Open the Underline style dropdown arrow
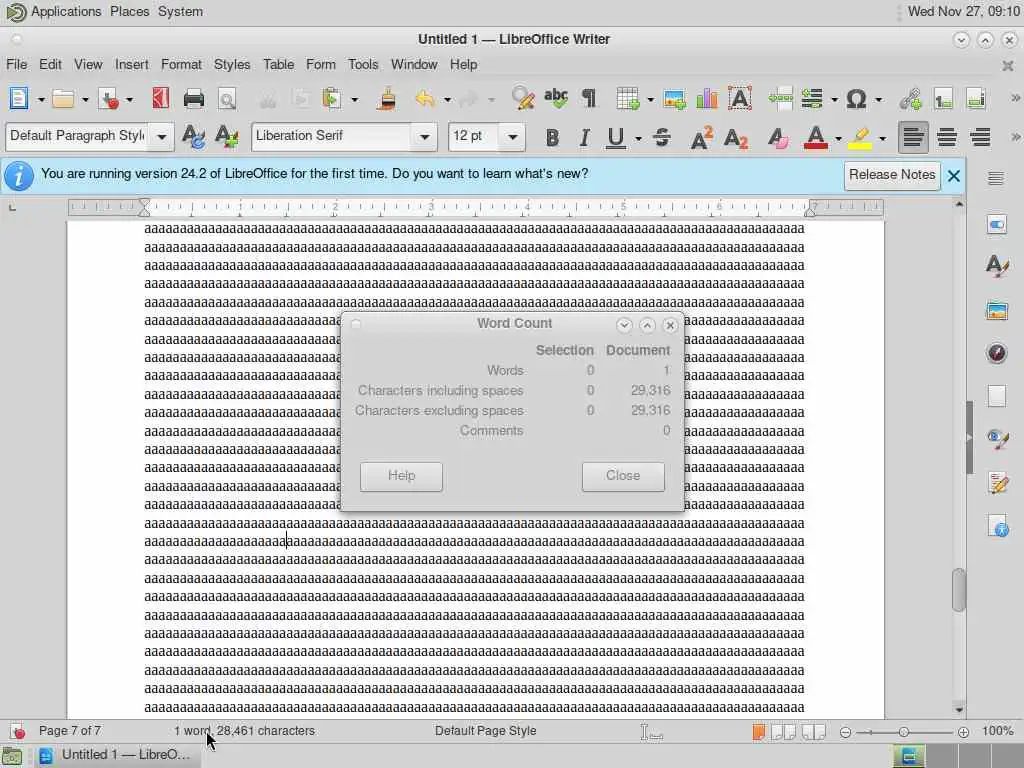 (x=638, y=138)
